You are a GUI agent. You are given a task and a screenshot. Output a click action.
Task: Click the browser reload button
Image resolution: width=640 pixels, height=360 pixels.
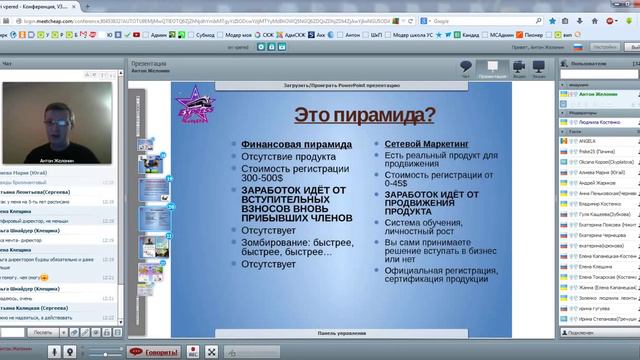[x=411, y=21]
